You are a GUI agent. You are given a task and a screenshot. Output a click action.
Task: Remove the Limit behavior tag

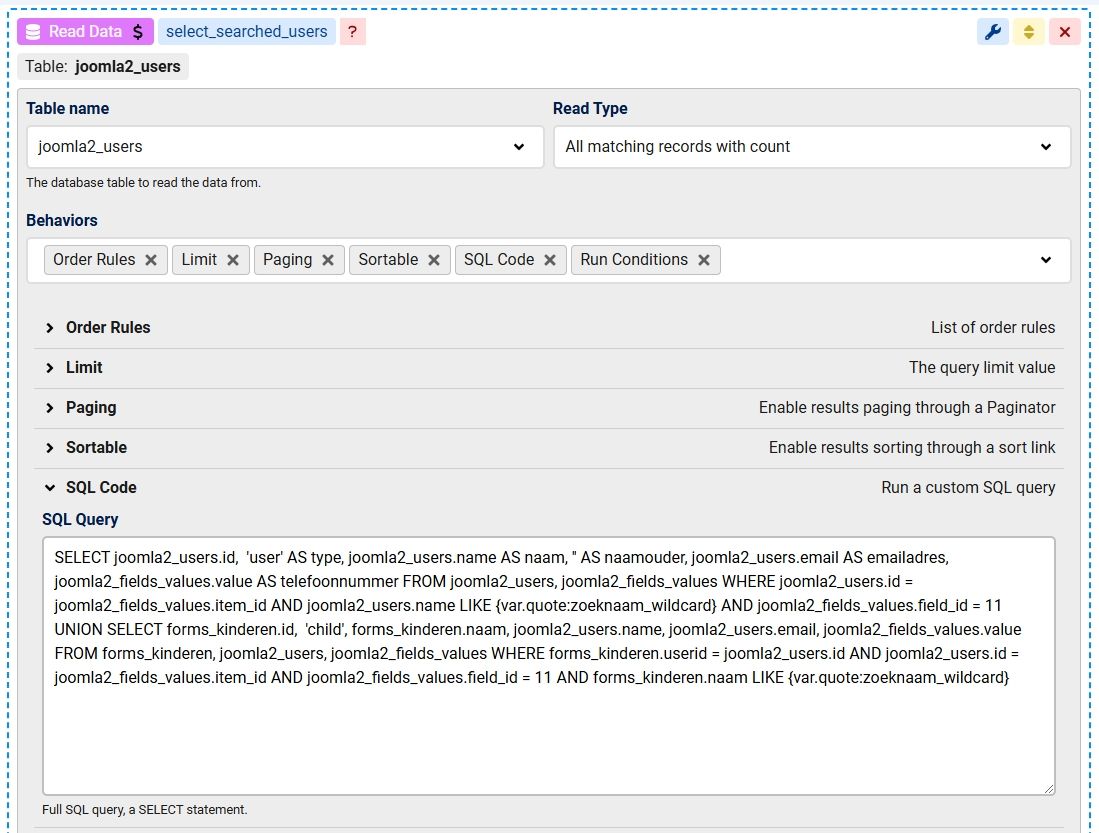coord(233,260)
